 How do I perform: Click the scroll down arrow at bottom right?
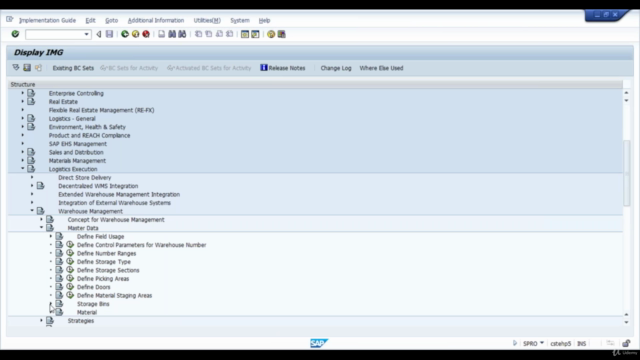pyautogui.click(x=627, y=322)
